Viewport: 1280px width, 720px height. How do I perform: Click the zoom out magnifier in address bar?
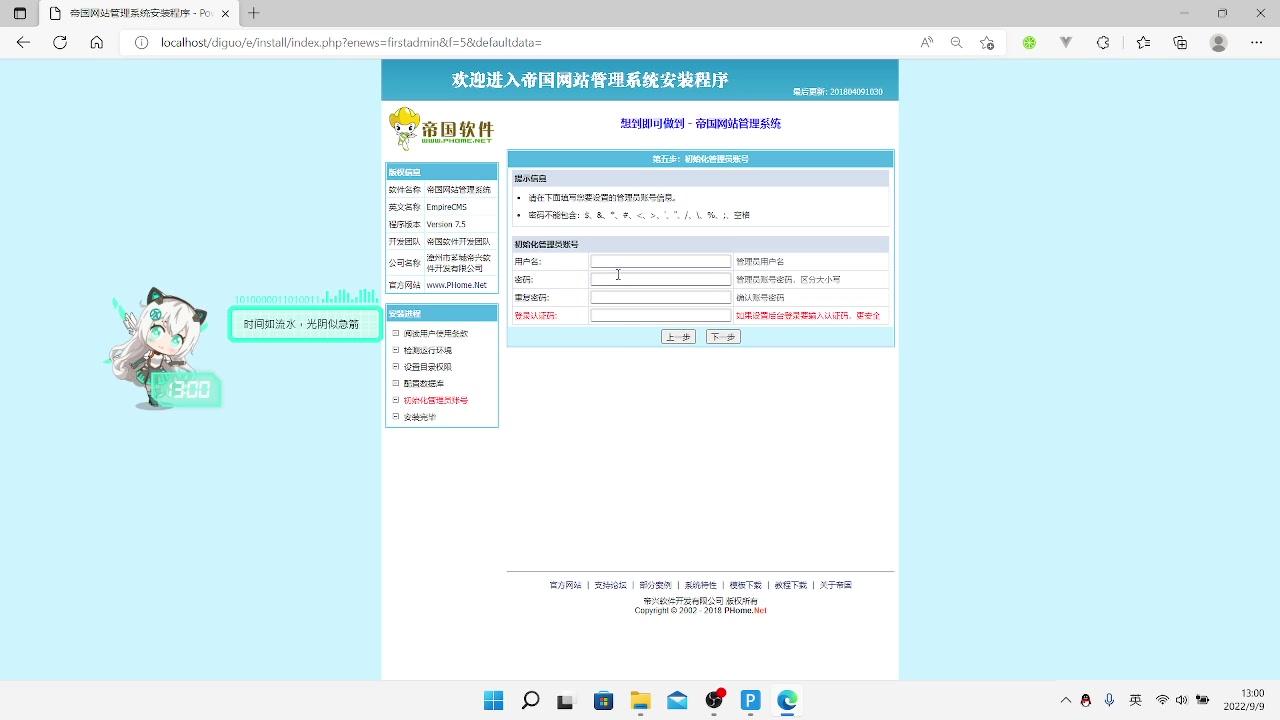(957, 42)
